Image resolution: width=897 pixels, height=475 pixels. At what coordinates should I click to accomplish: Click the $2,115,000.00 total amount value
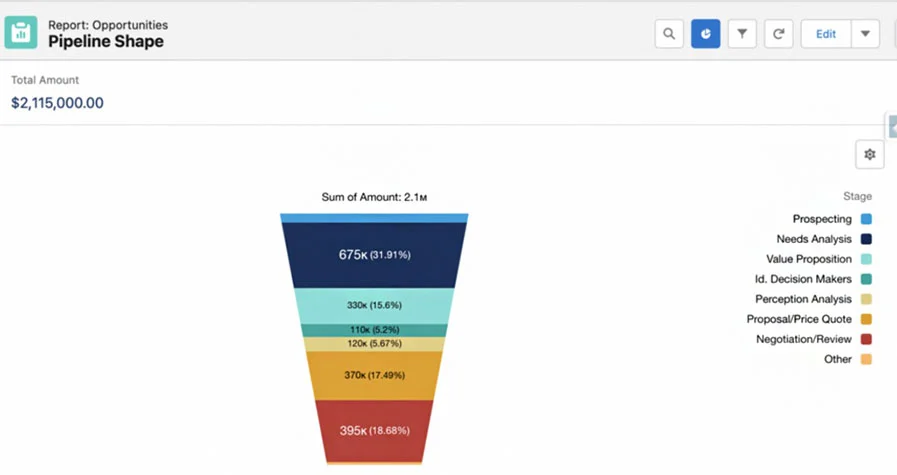click(57, 103)
